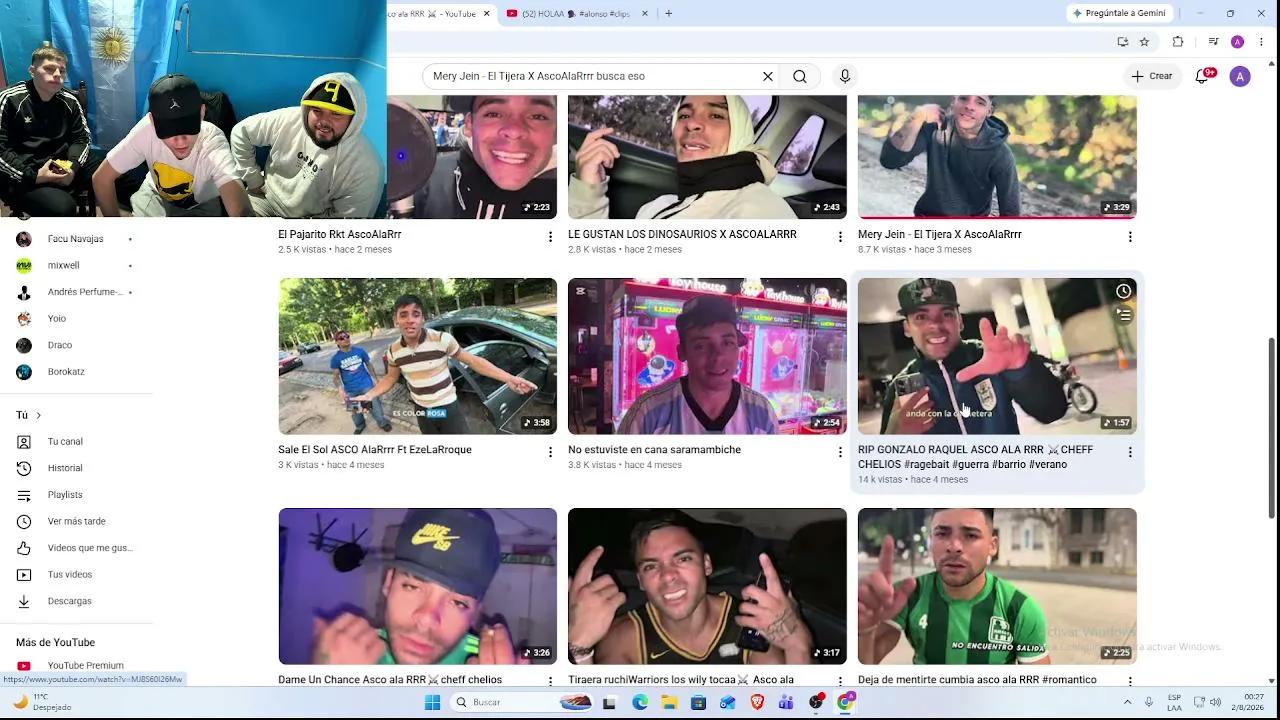This screenshot has height=720, width=1280.
Task: Add RIP GONZALO video to queue
Action: coord(1124,316)
